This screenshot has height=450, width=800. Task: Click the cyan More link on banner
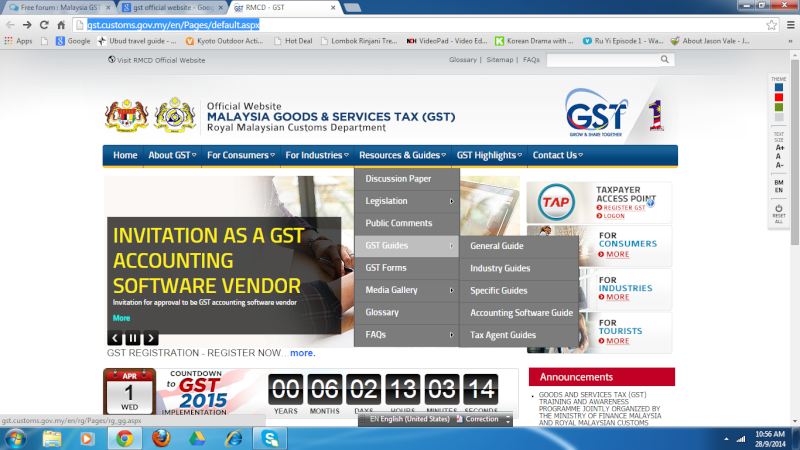121,318
